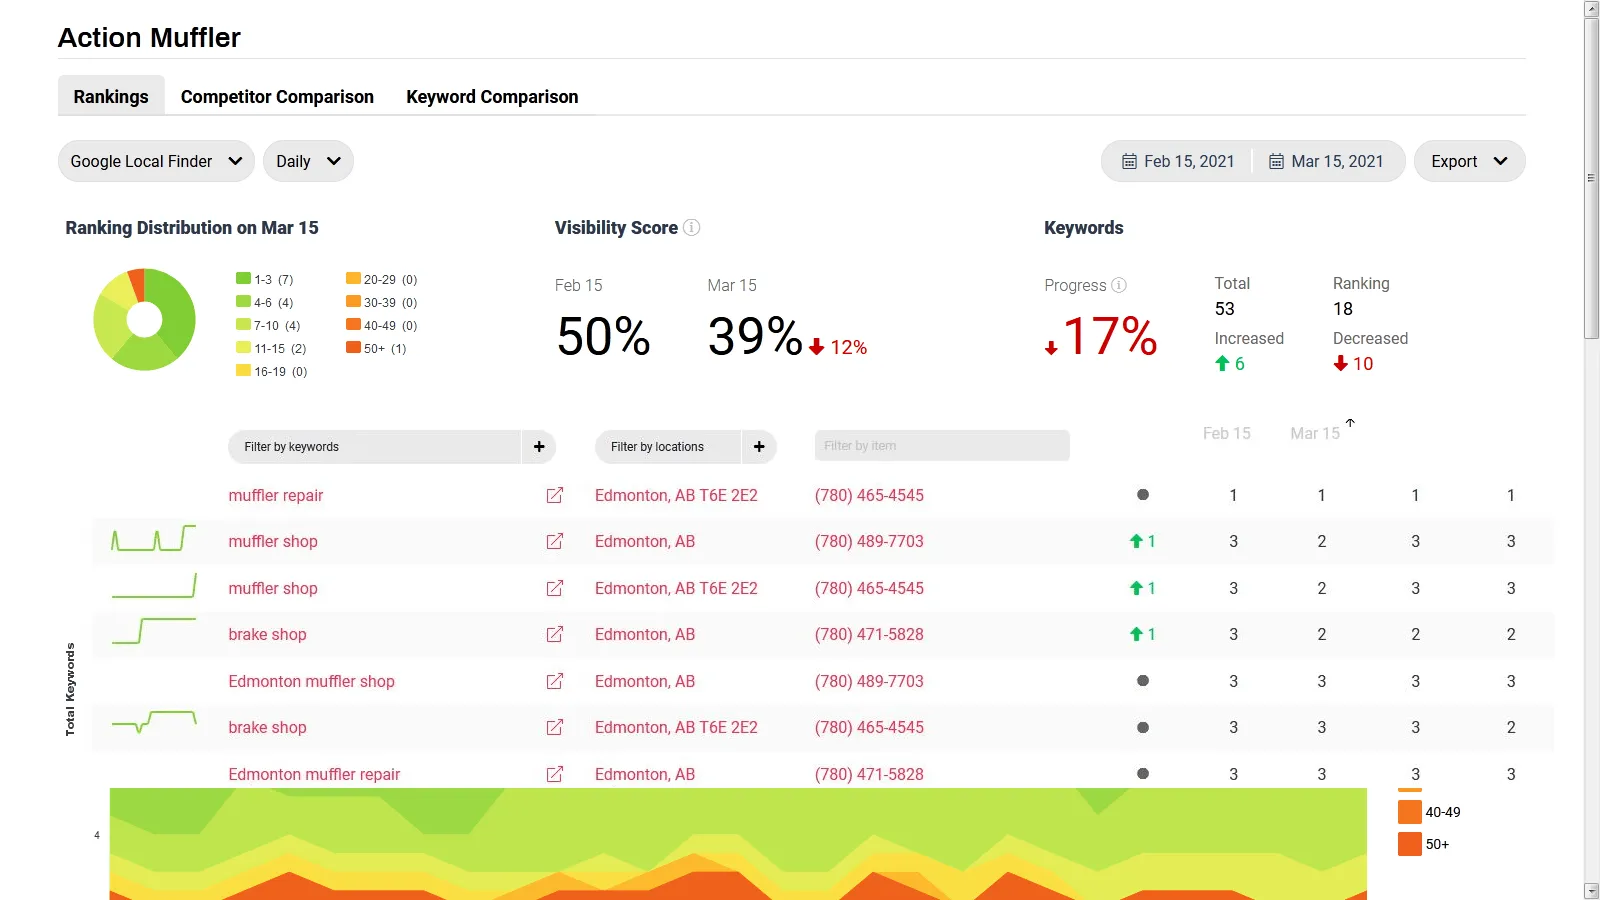Screen dimensions: 1600x900
Task: Click calendar icon beside Feb 15, 2021
Action: pos(1129,161)
